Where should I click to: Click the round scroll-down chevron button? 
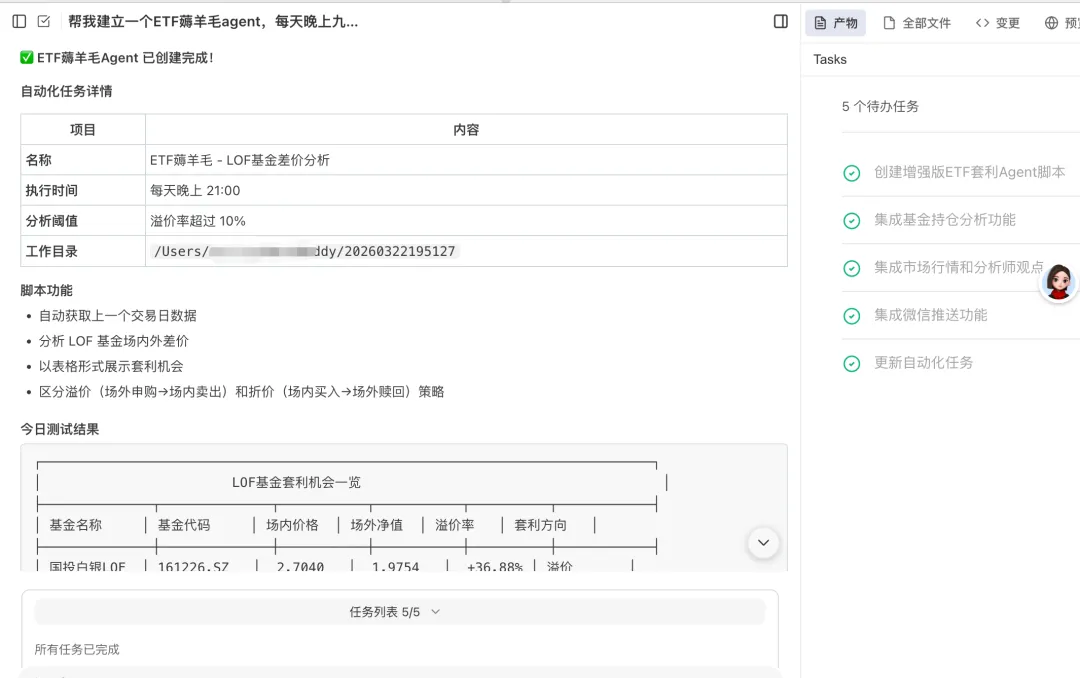coord(763,543)
